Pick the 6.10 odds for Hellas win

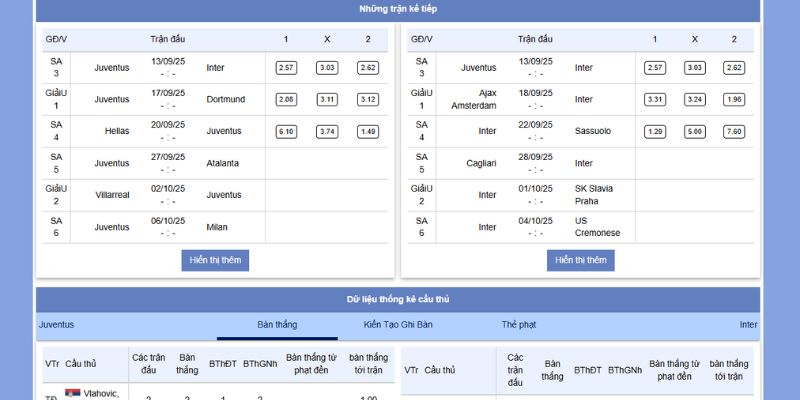[x=286, y=132]
